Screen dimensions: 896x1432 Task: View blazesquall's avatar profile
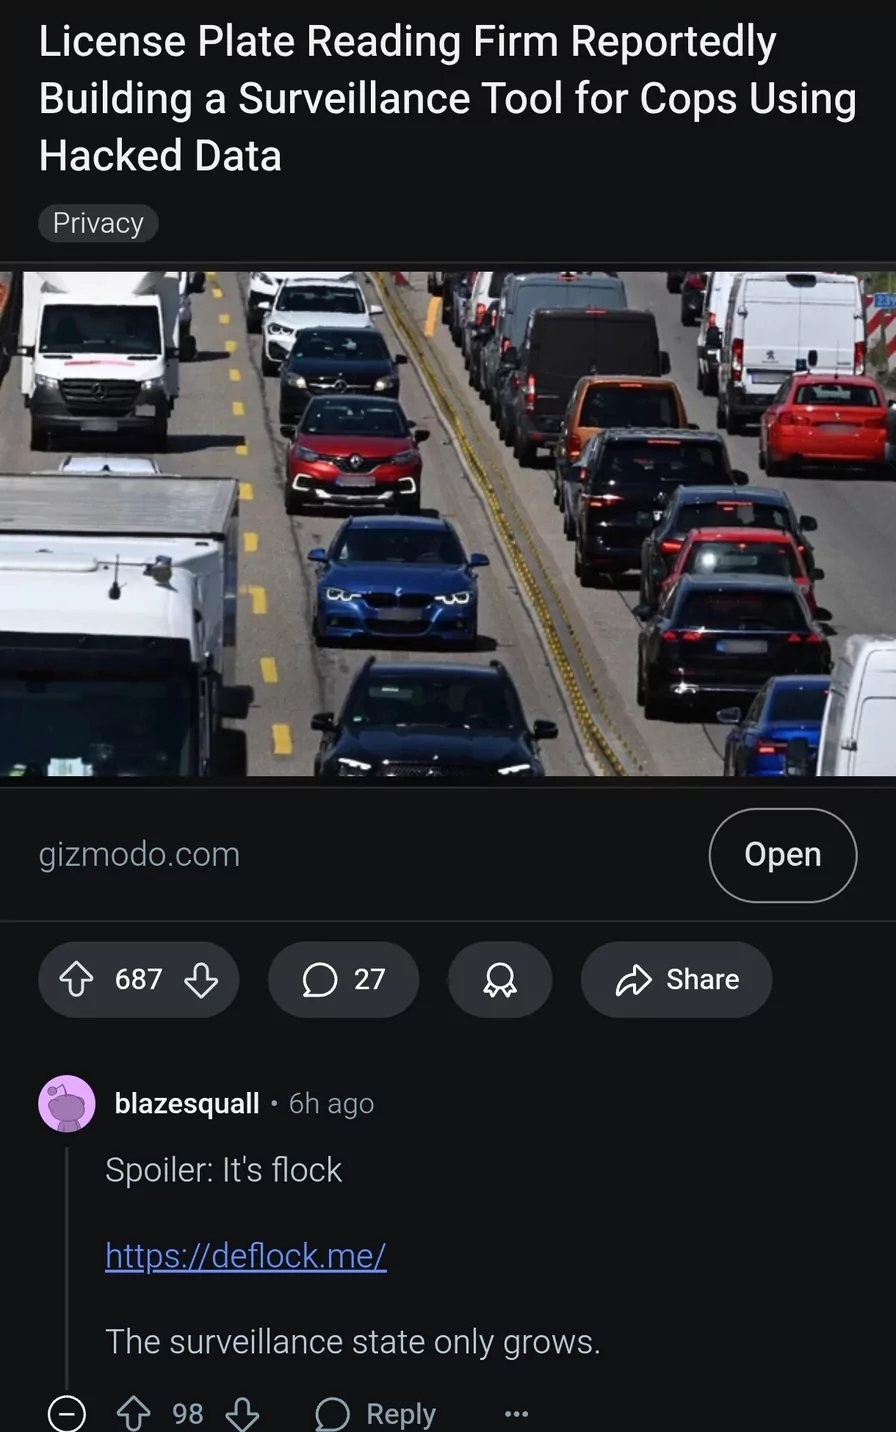(67, 1104)
